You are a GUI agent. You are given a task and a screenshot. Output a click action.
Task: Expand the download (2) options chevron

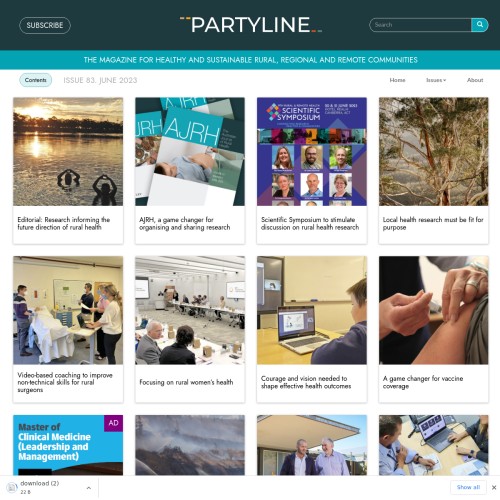pyautogui.click(x=89, y=488)
